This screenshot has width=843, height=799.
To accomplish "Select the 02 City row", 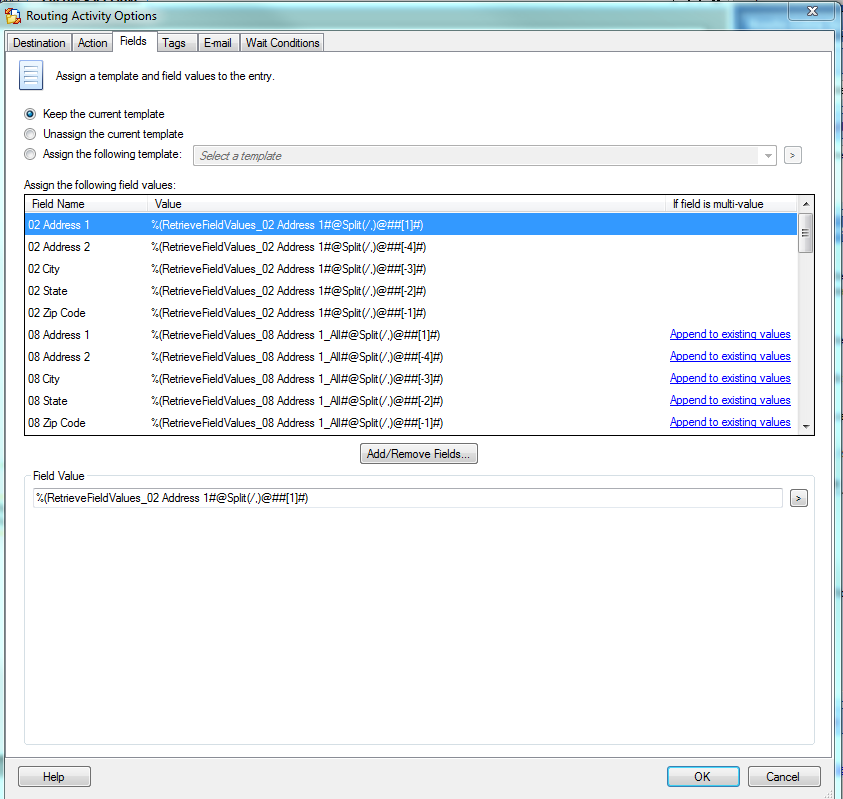I will 411,269.
